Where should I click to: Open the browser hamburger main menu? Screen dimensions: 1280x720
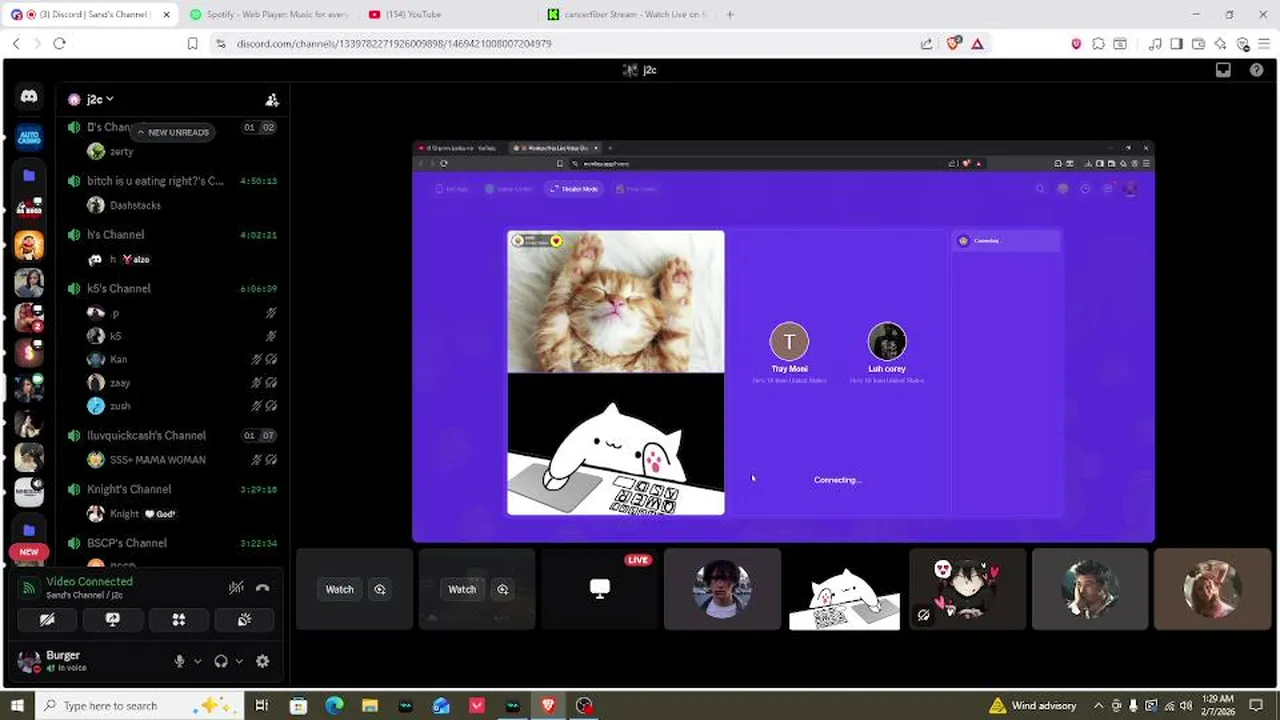coord(1264,44)
